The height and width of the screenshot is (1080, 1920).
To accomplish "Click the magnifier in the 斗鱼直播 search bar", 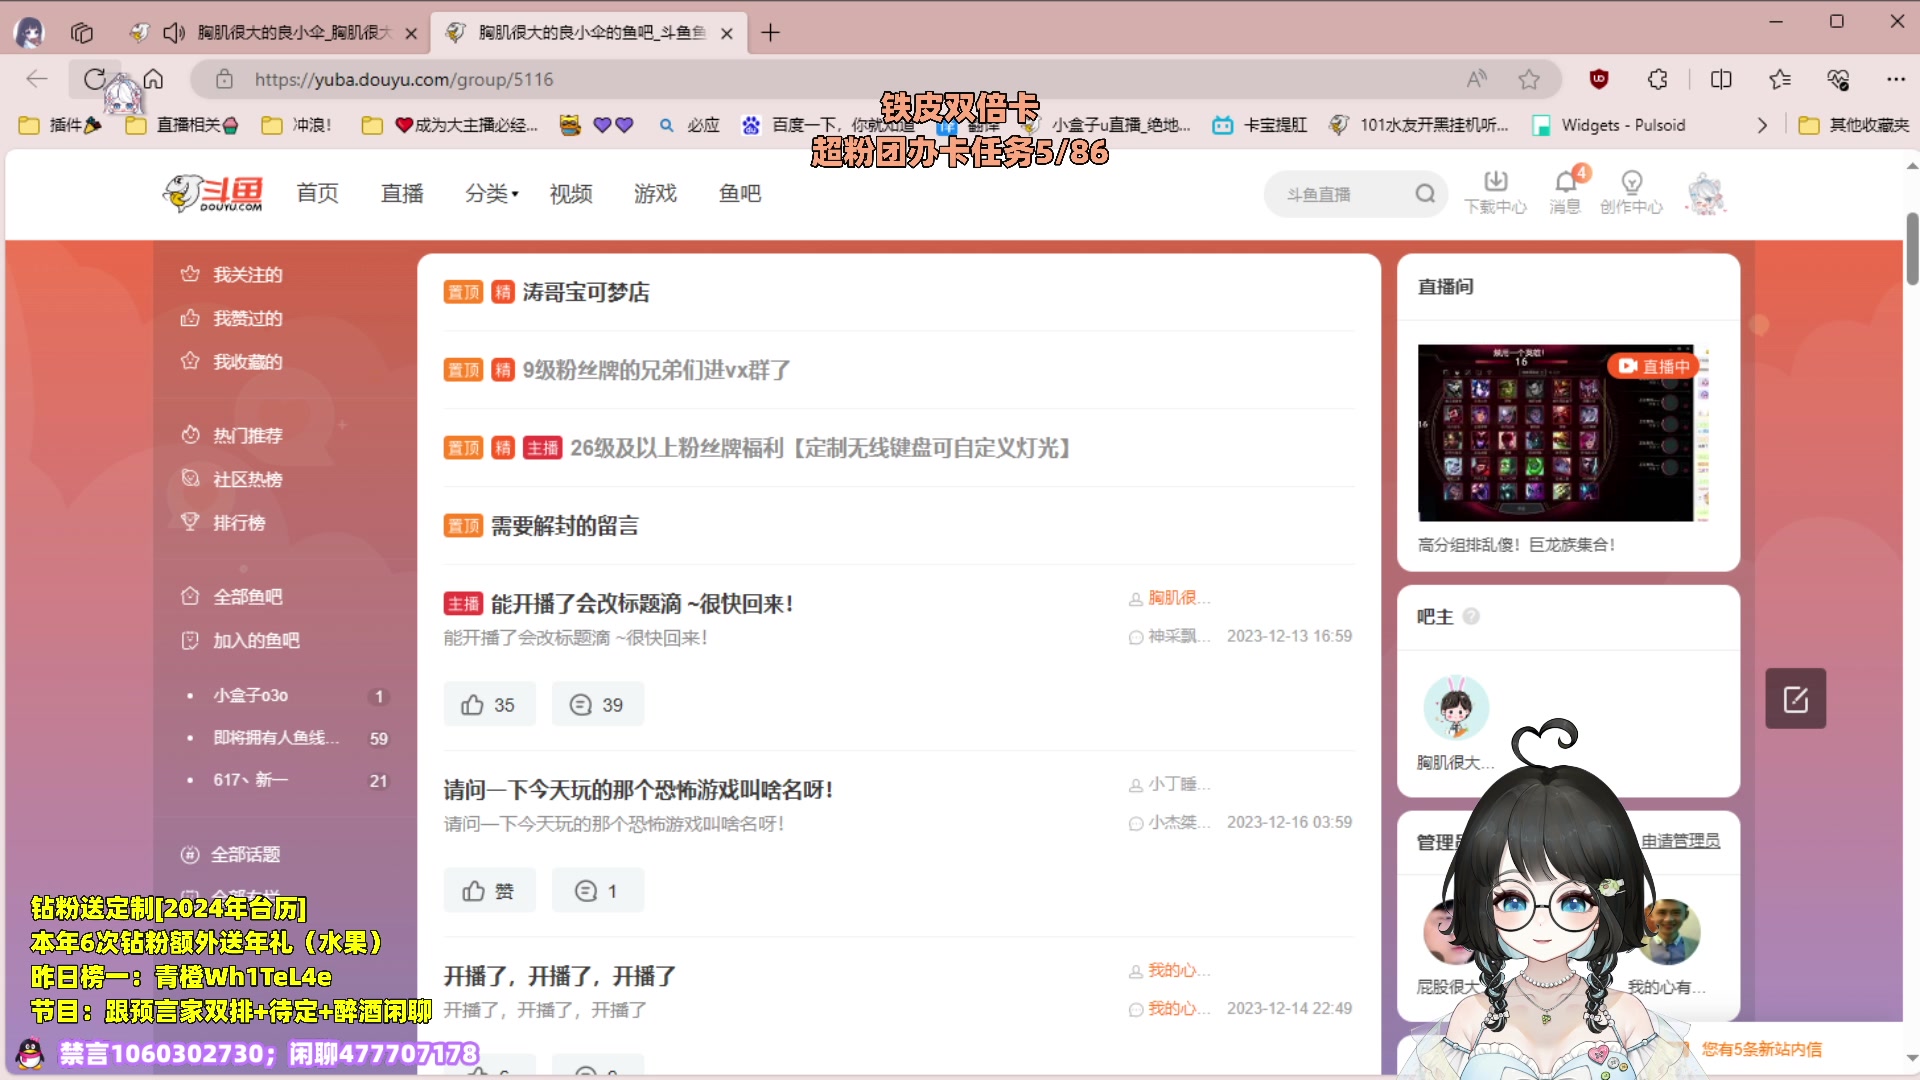I will [1424, 193].
